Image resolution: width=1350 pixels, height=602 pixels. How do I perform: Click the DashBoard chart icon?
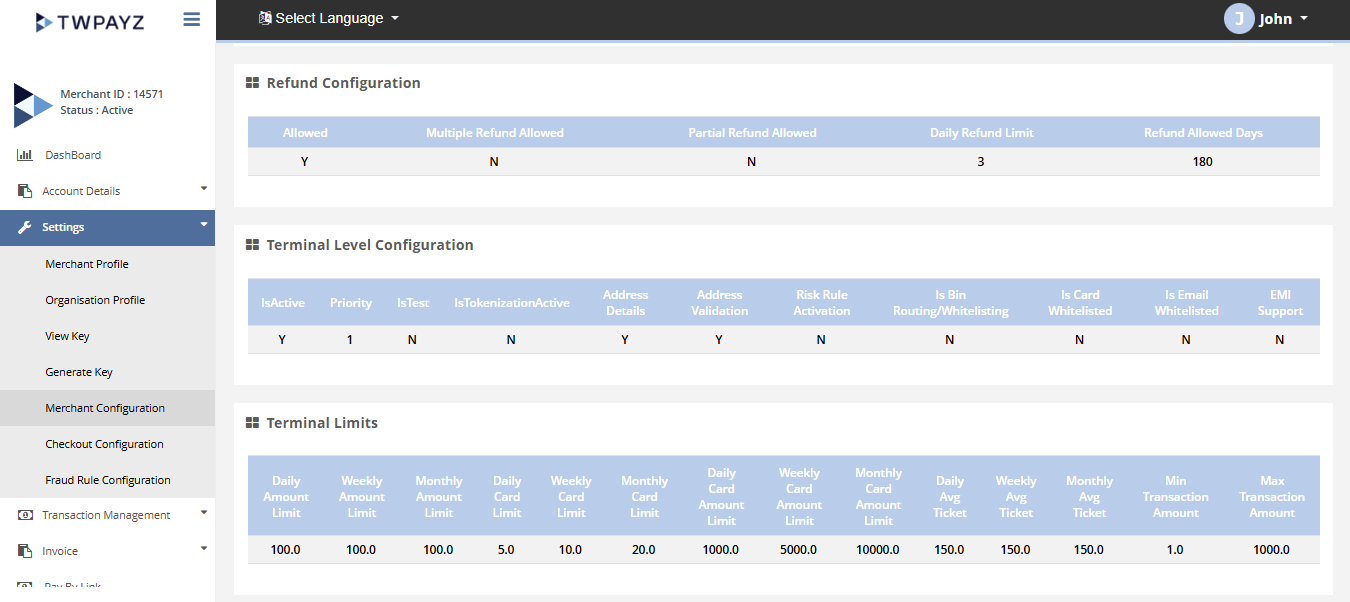tap(25, 155)
